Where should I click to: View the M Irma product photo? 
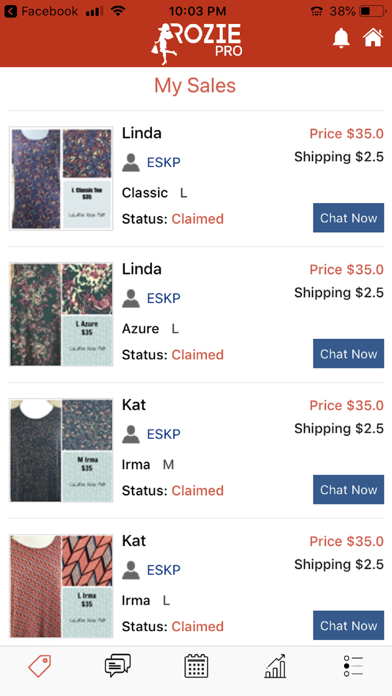point(61,451)
